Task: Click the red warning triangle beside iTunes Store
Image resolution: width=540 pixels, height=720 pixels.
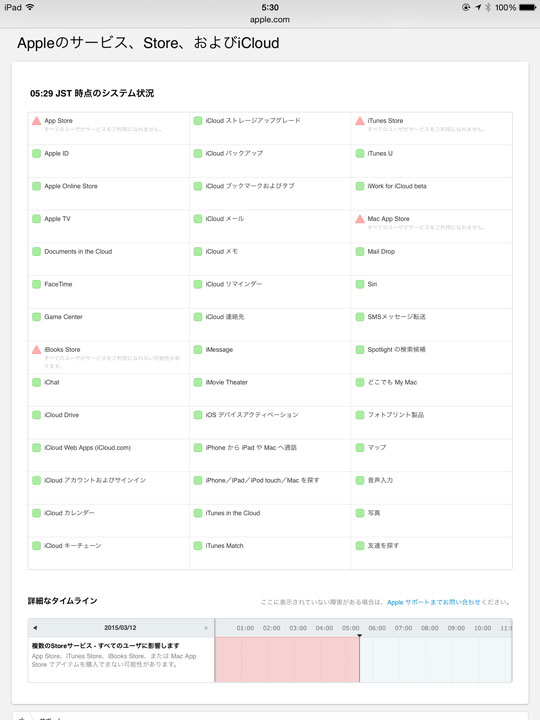Action: tap(360, 121)
